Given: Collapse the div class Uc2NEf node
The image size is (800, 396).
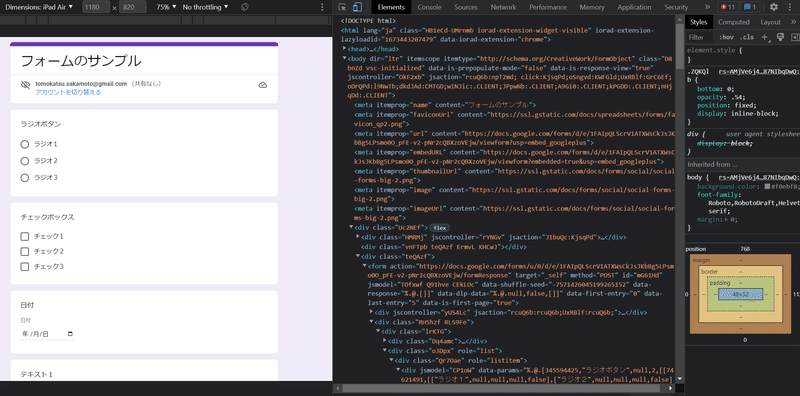Looking at the screenshot, I should point(351,227).
